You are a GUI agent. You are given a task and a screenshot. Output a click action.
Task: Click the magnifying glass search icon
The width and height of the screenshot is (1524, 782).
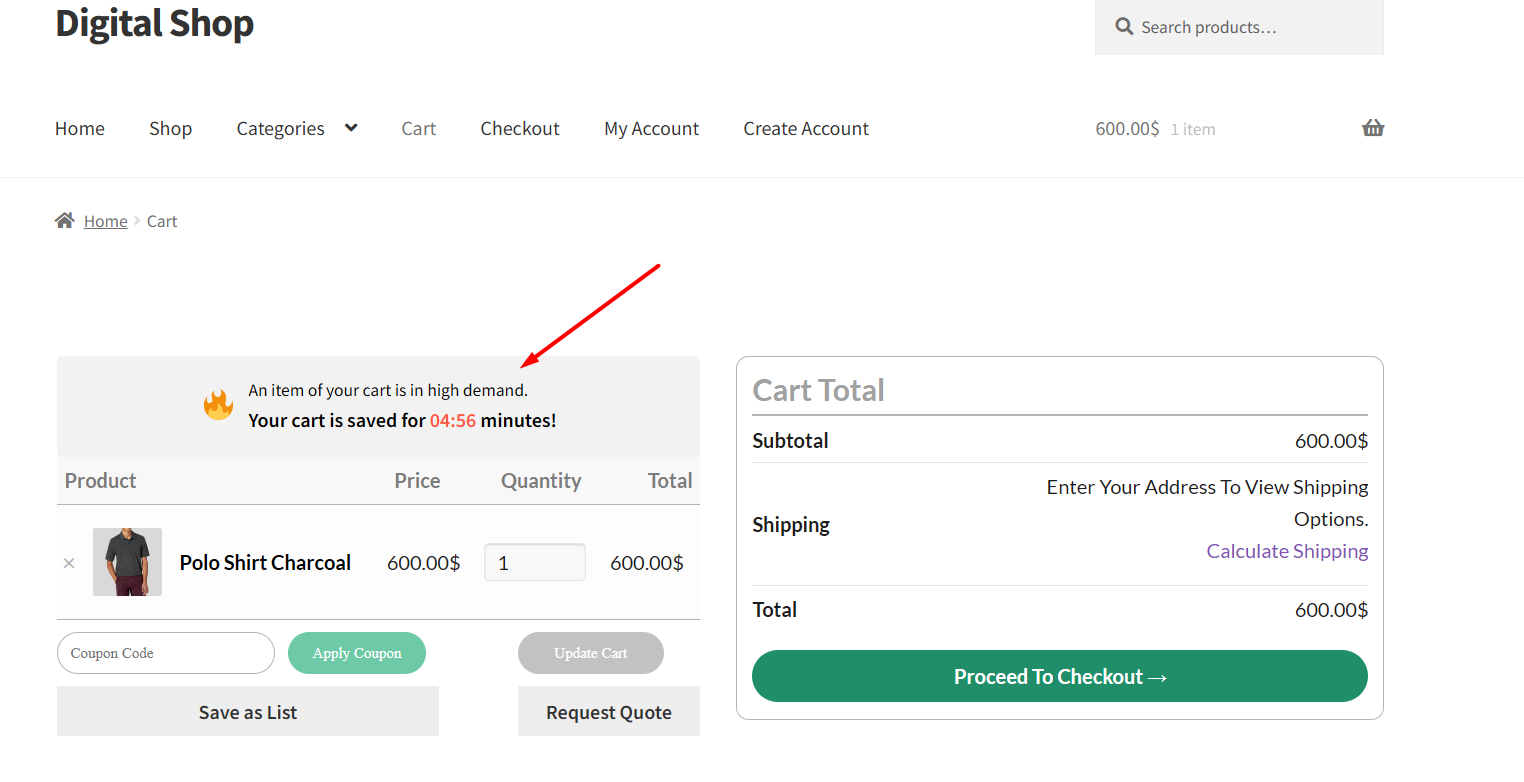point(1122,27)
